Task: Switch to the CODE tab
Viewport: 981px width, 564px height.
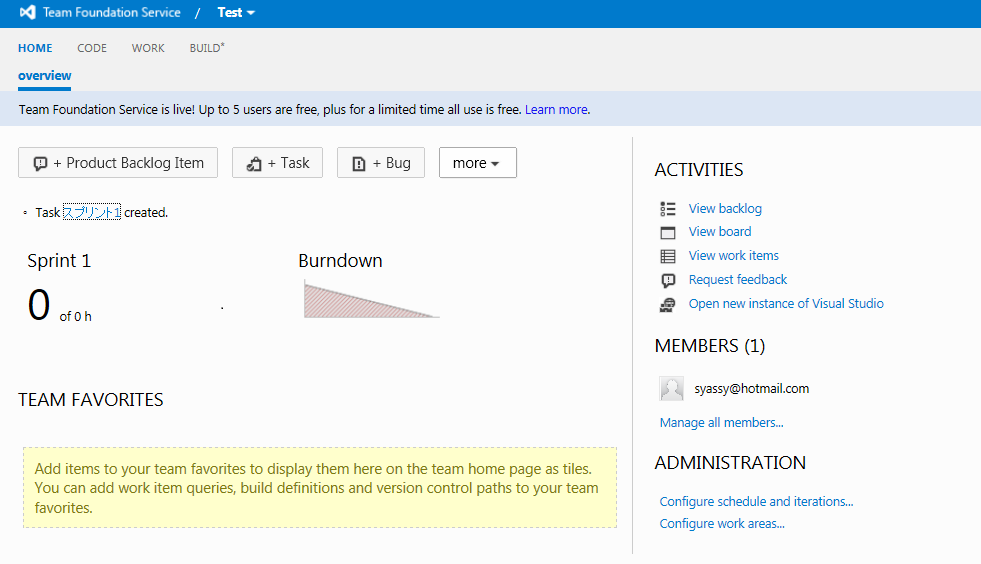Action: 92,48
